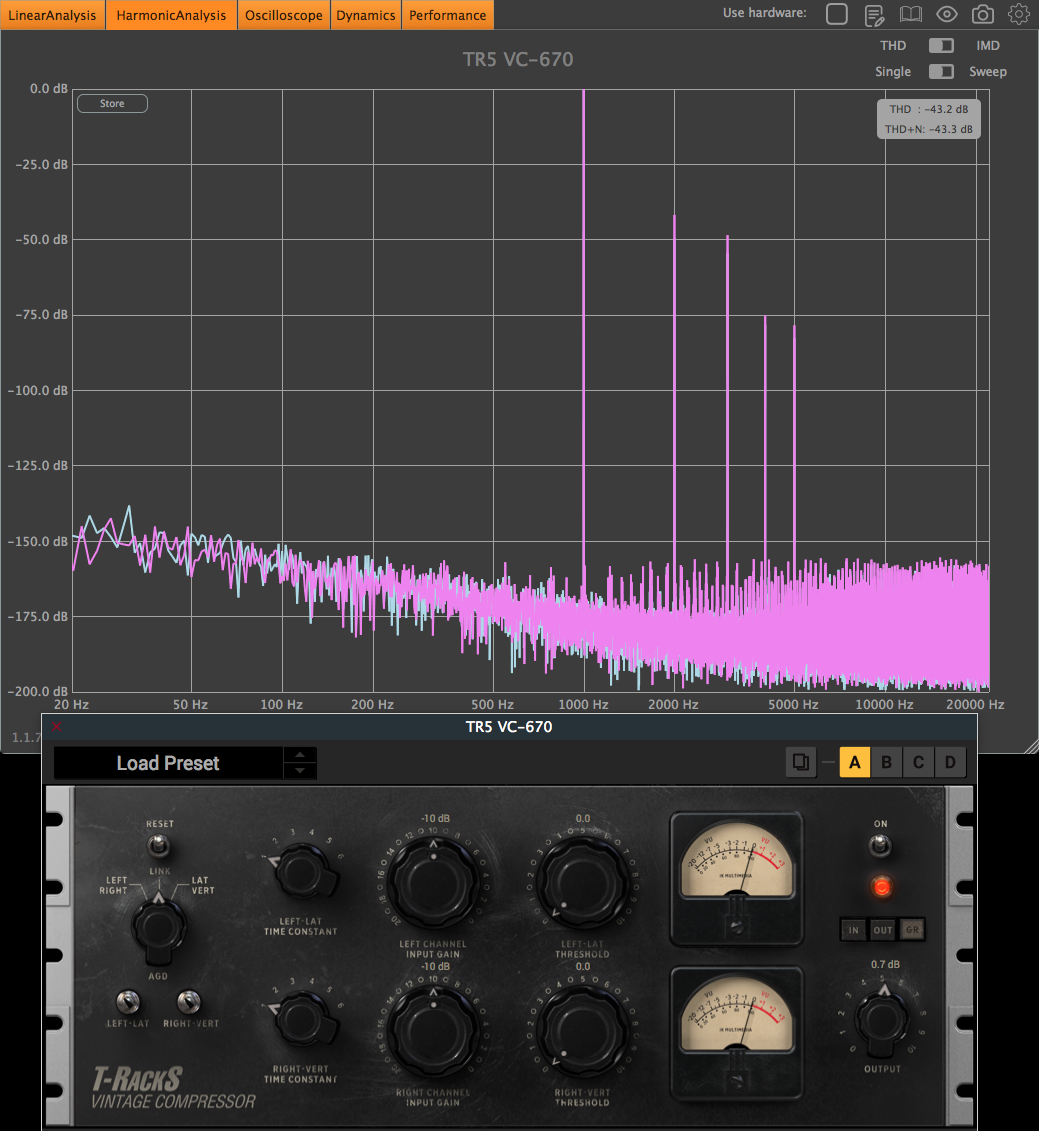Click the LINK mode selector knob

click(158, 928)
